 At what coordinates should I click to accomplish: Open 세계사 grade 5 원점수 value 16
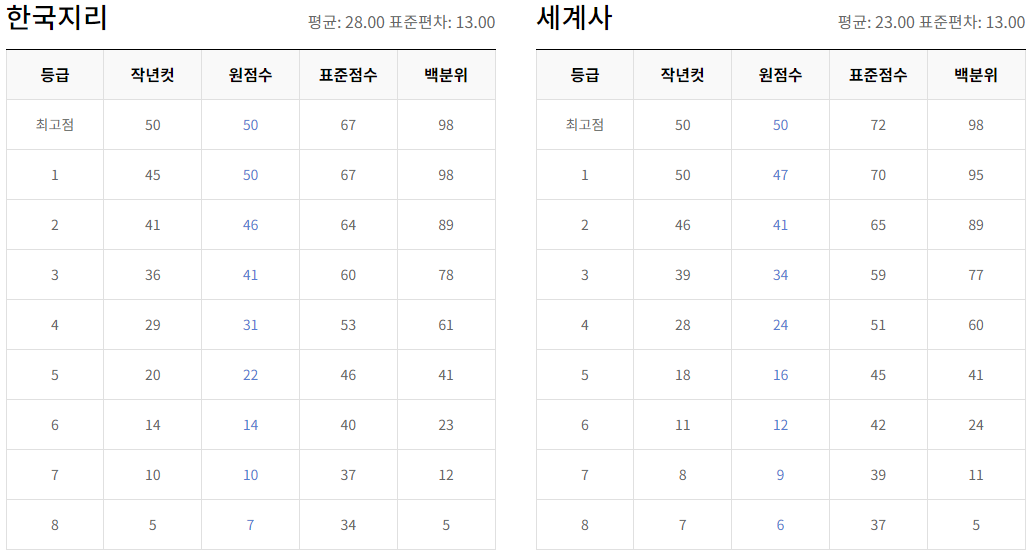coord(780,375)
